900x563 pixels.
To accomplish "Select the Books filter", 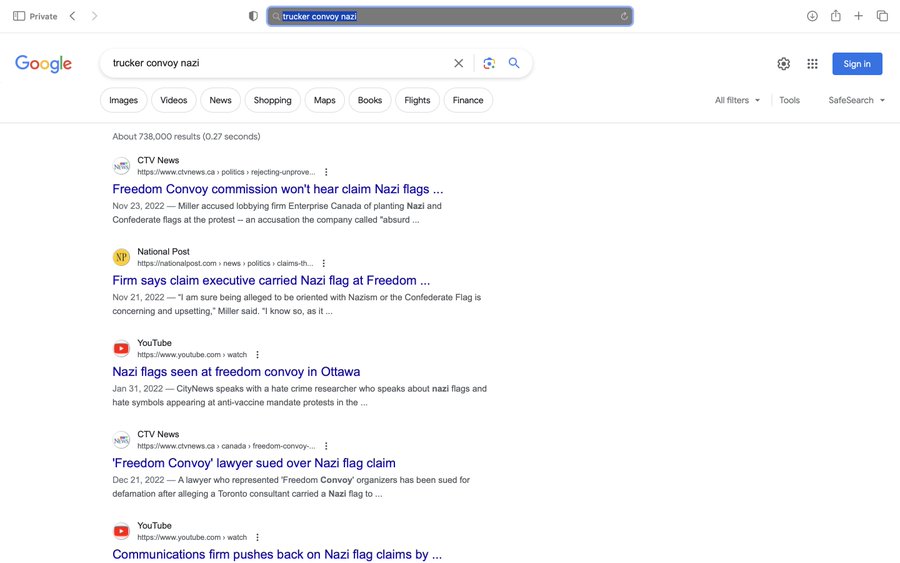I will pos(370,100).
